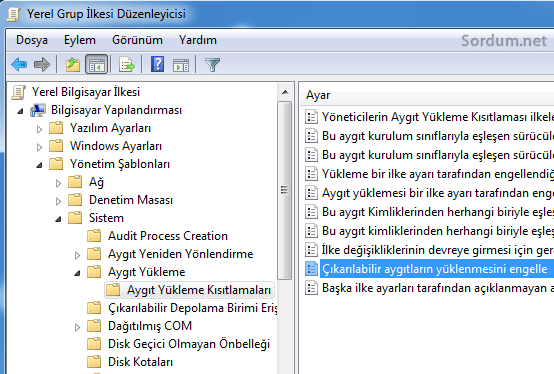The width and height of the screenshot is (554, 374).
Task: Click the tree pane scroll-up arrow
Action: tap(285, 93)
